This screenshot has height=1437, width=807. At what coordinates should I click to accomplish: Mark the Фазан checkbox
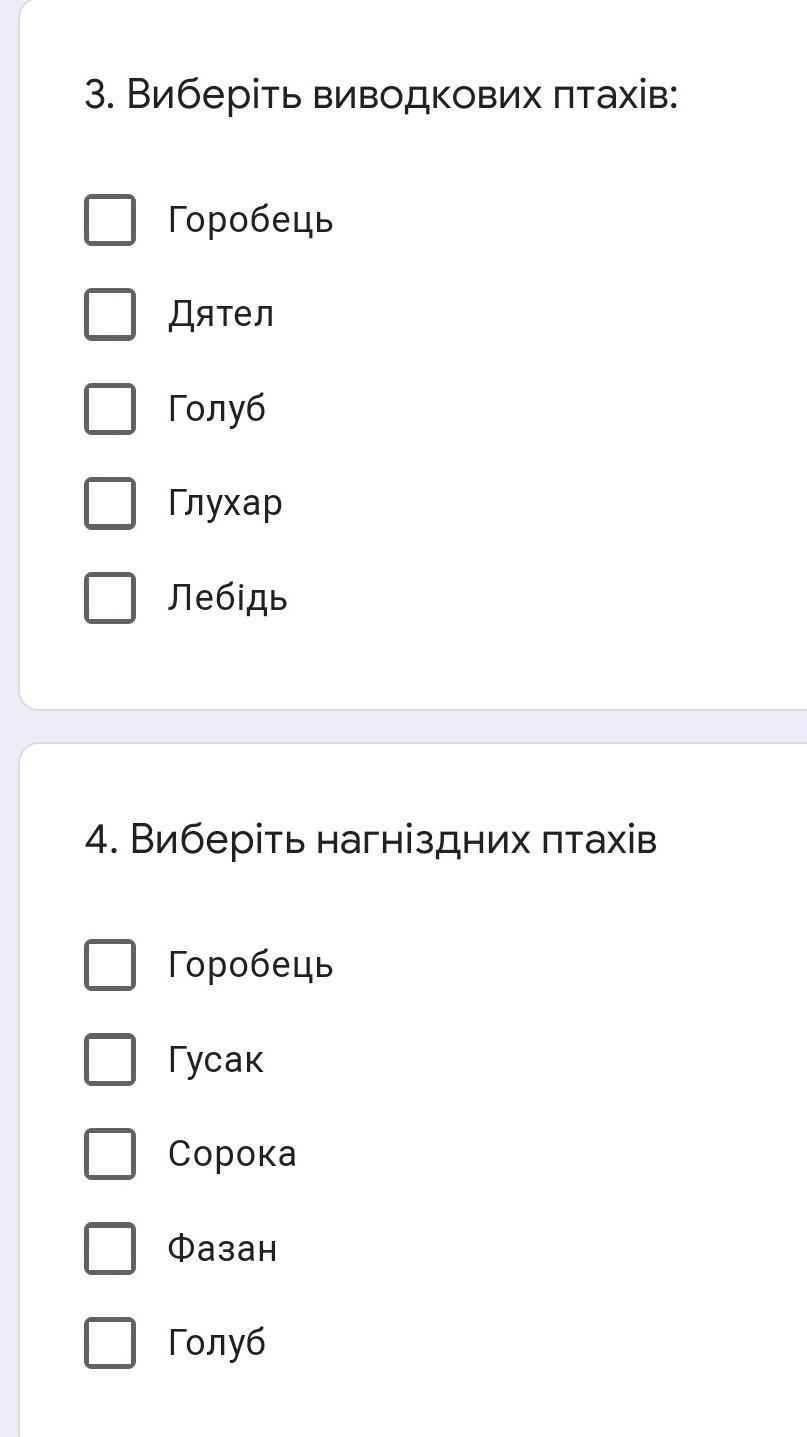[x=110, y=1248]
